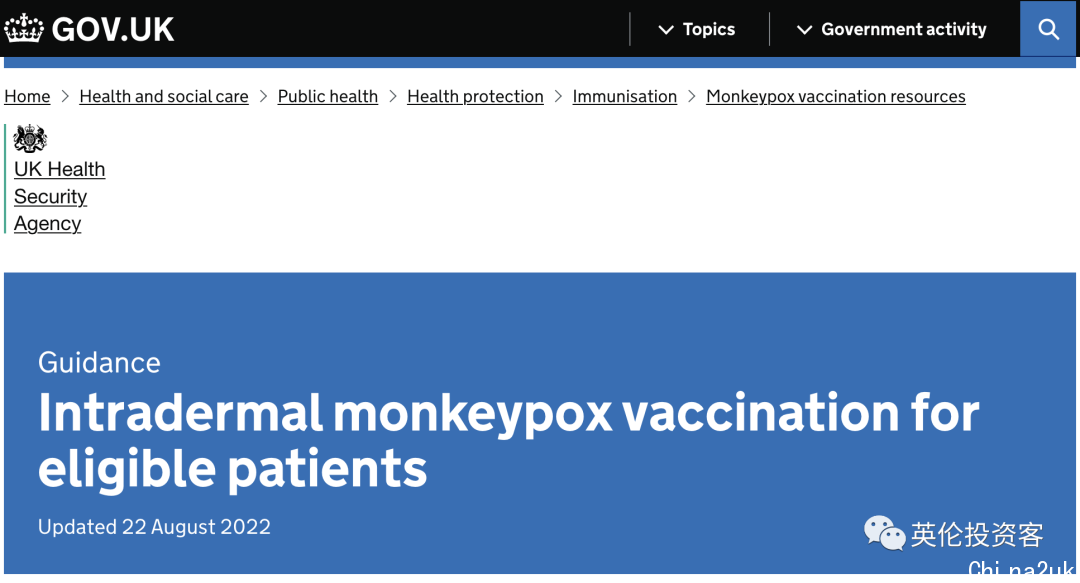The width and height of the screenshot is (1080, 583).
Task: Visit UK Health Security Agency link
Action: (59, 196)
